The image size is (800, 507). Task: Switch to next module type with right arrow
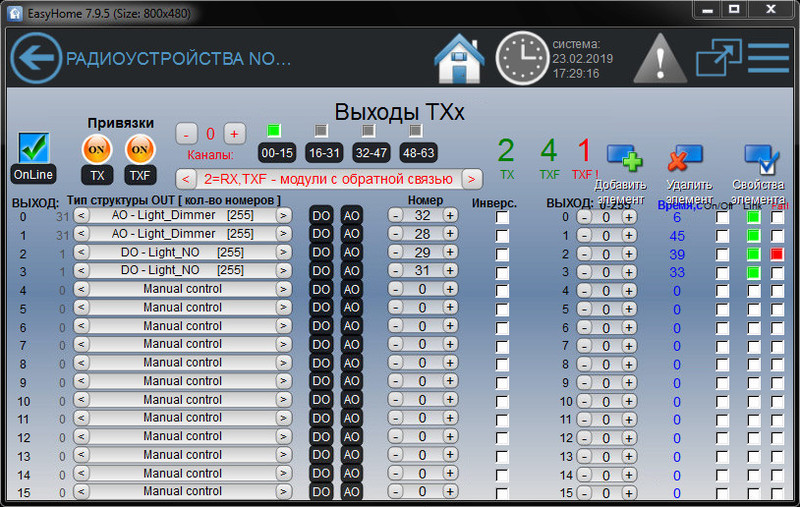click(x=472, y=179)
